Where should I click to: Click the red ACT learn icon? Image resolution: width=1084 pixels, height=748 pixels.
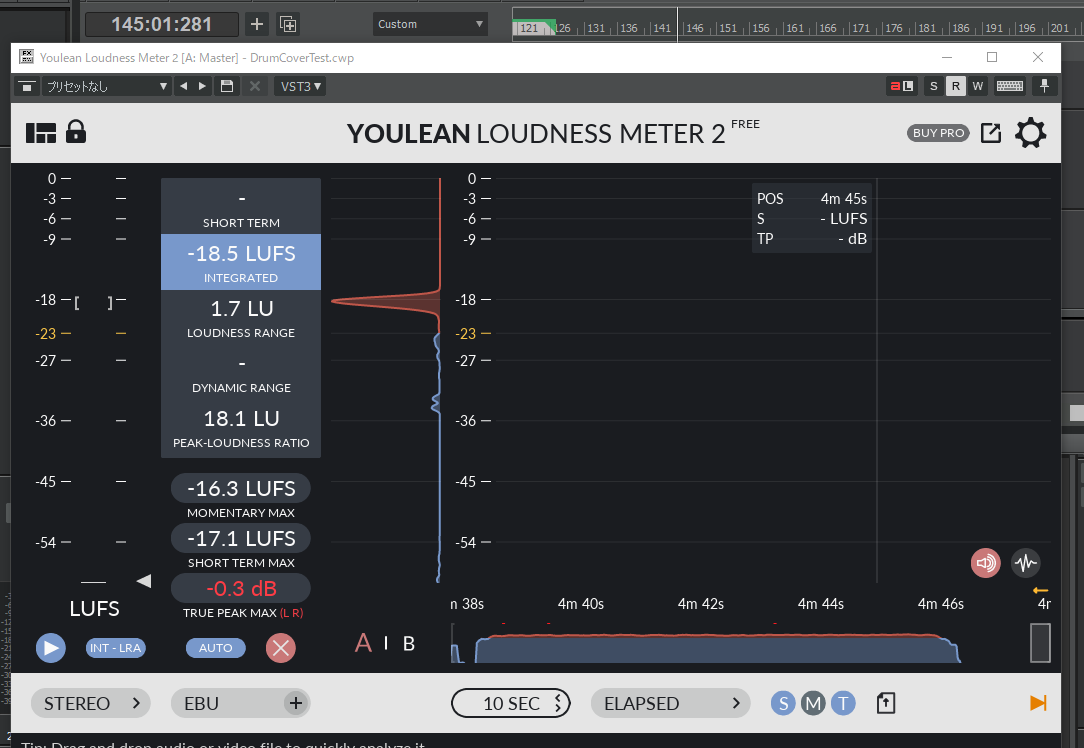pyautogui.click(x=901, y=86)
